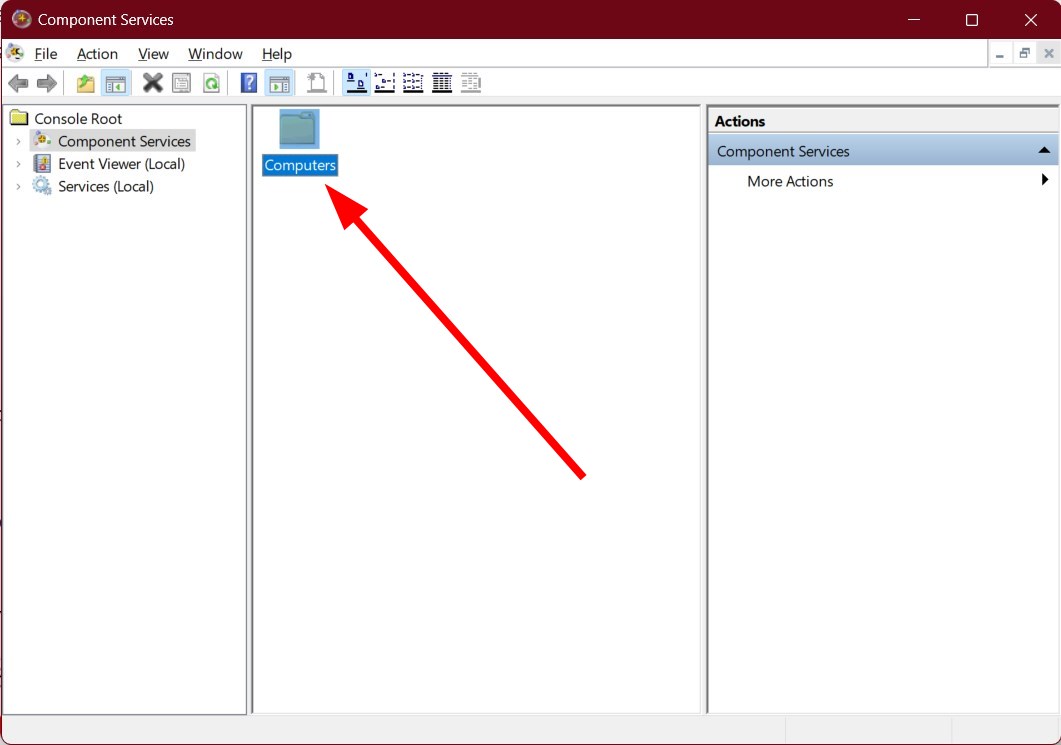Click the Back arrow toolbar button
1061x745 pixels.
[18, 83]
